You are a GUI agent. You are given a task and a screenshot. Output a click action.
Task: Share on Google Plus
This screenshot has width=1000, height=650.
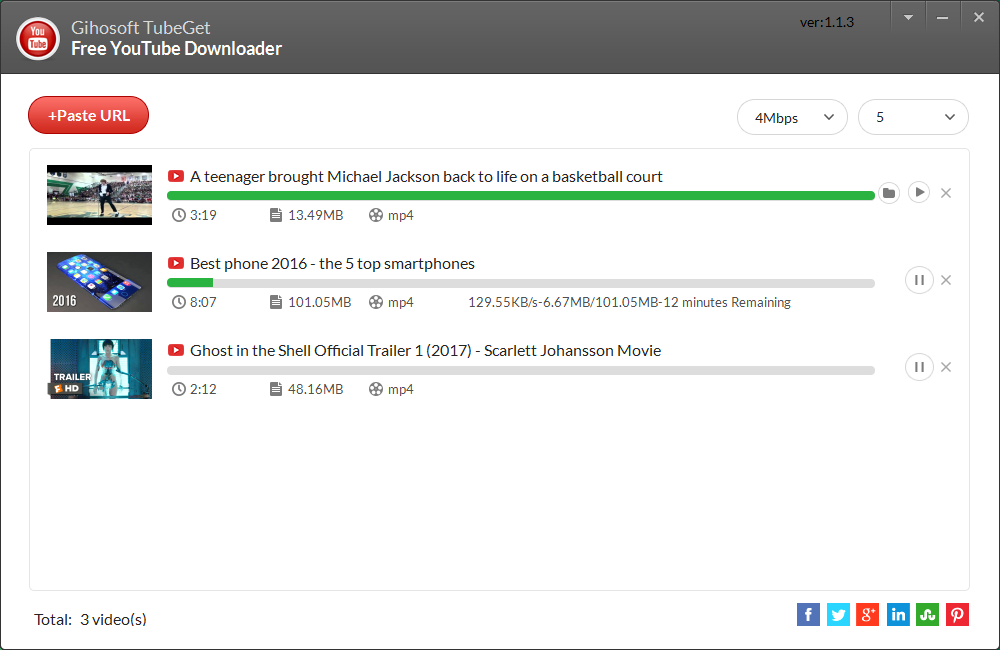pos(868,615)
